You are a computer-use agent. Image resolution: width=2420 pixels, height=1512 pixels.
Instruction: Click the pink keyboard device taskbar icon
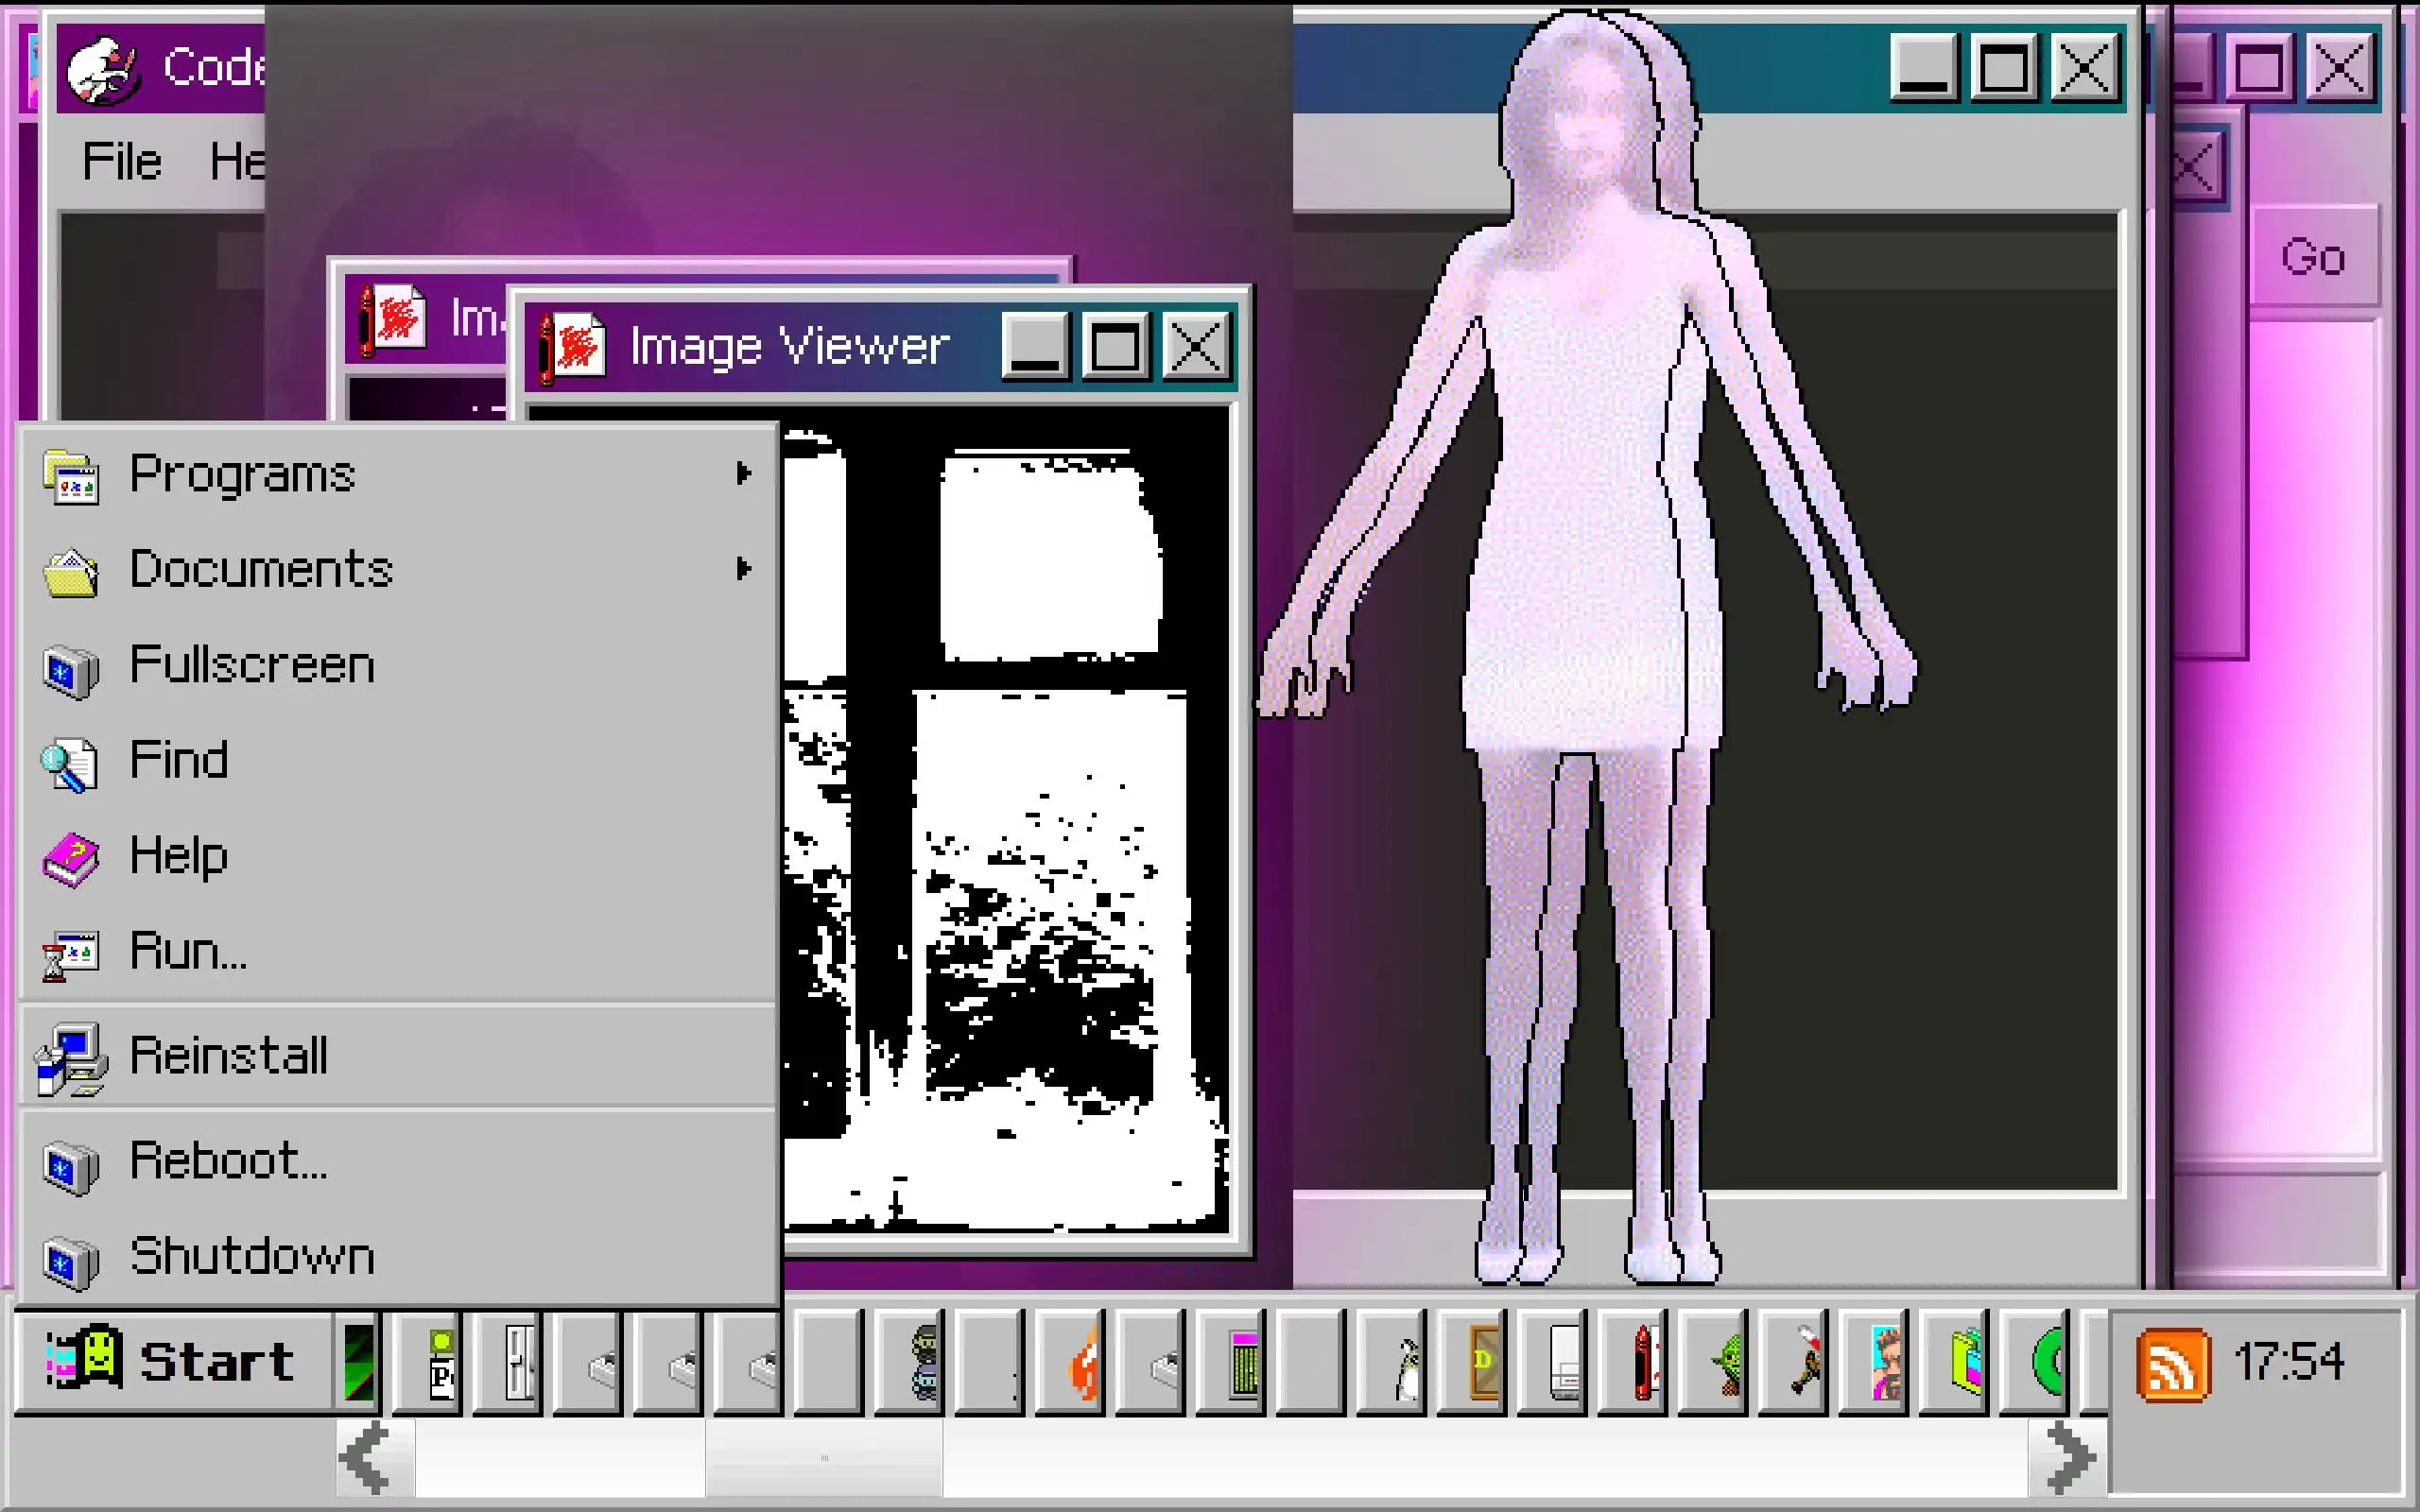pos(1243,1363)
